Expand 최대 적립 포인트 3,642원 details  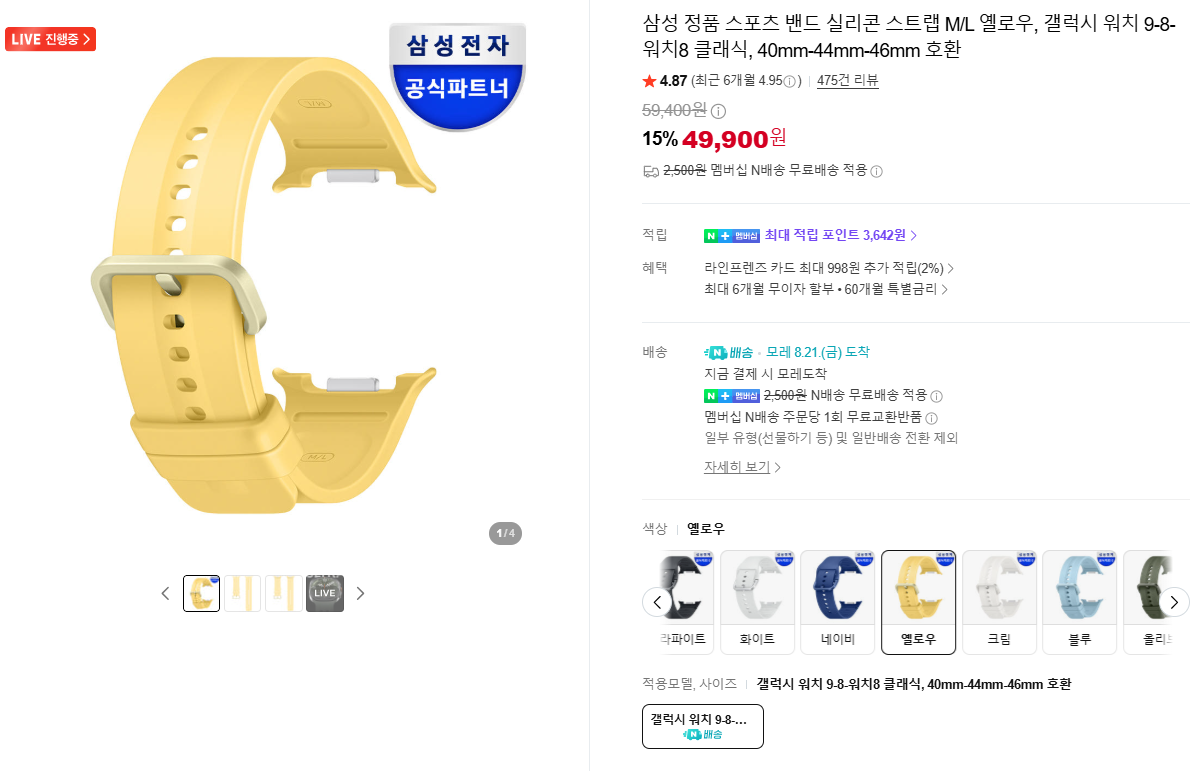(x=840, y=235)
